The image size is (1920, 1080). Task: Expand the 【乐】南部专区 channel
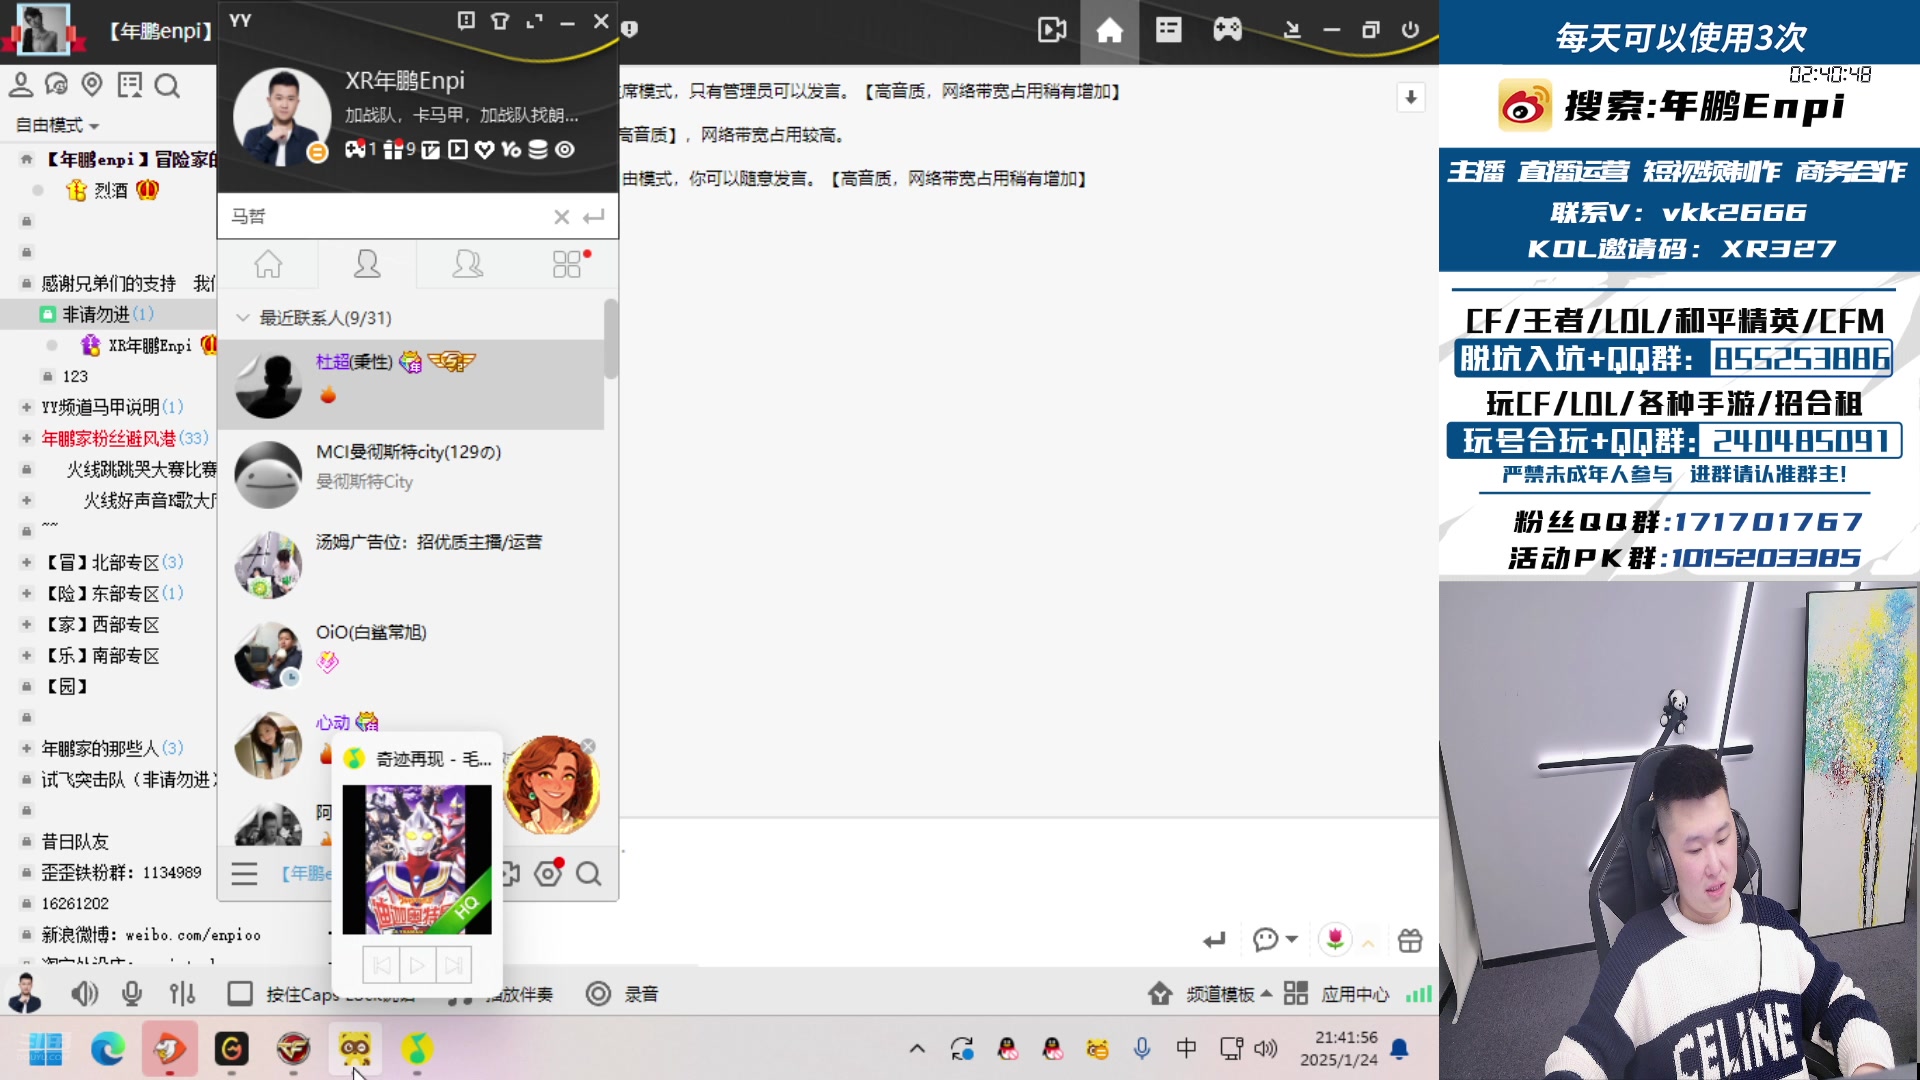27,655
